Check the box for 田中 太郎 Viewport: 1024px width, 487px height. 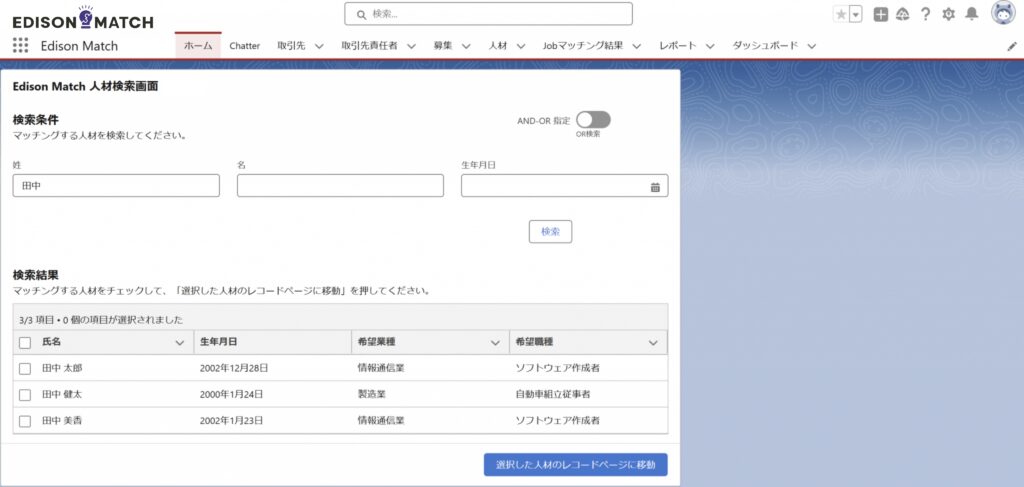point(25,368)
